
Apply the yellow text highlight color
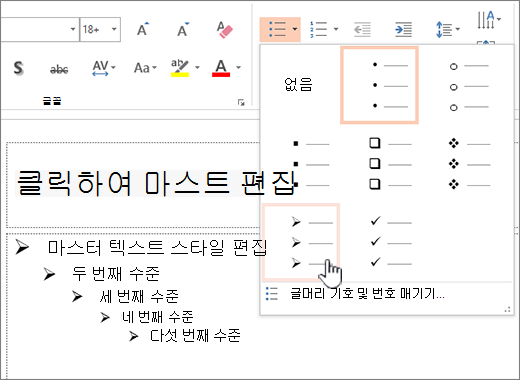[180, 68]
